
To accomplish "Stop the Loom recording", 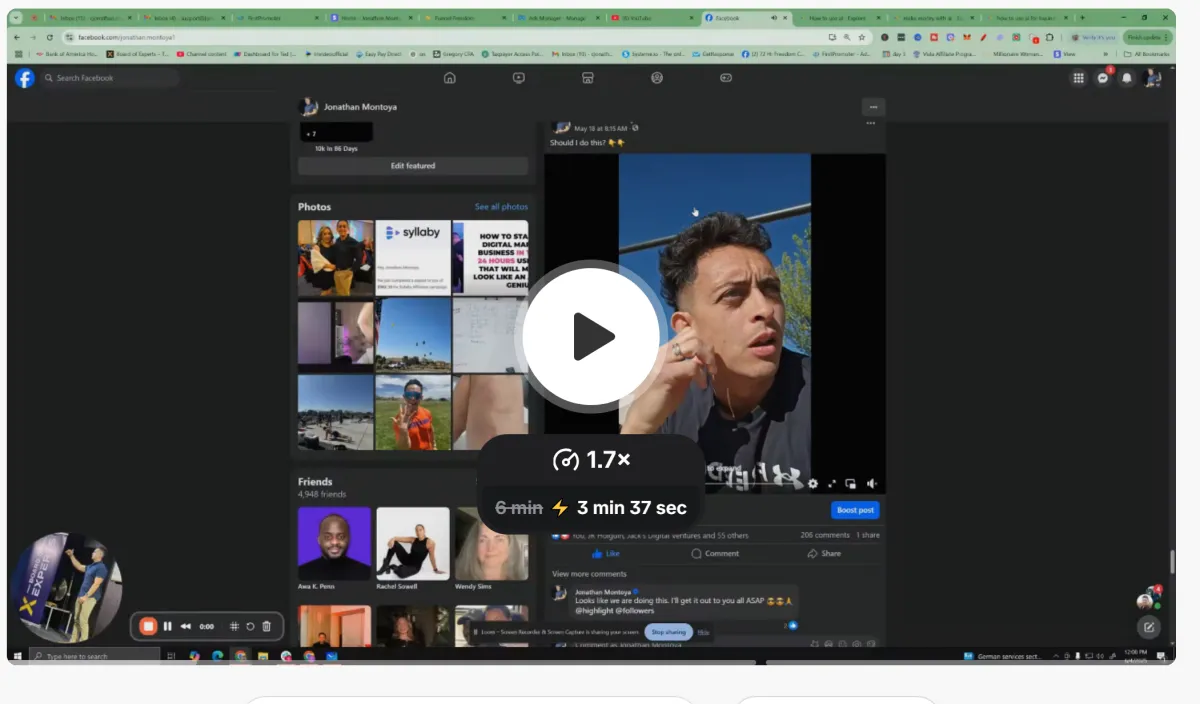I will [148, 626].
